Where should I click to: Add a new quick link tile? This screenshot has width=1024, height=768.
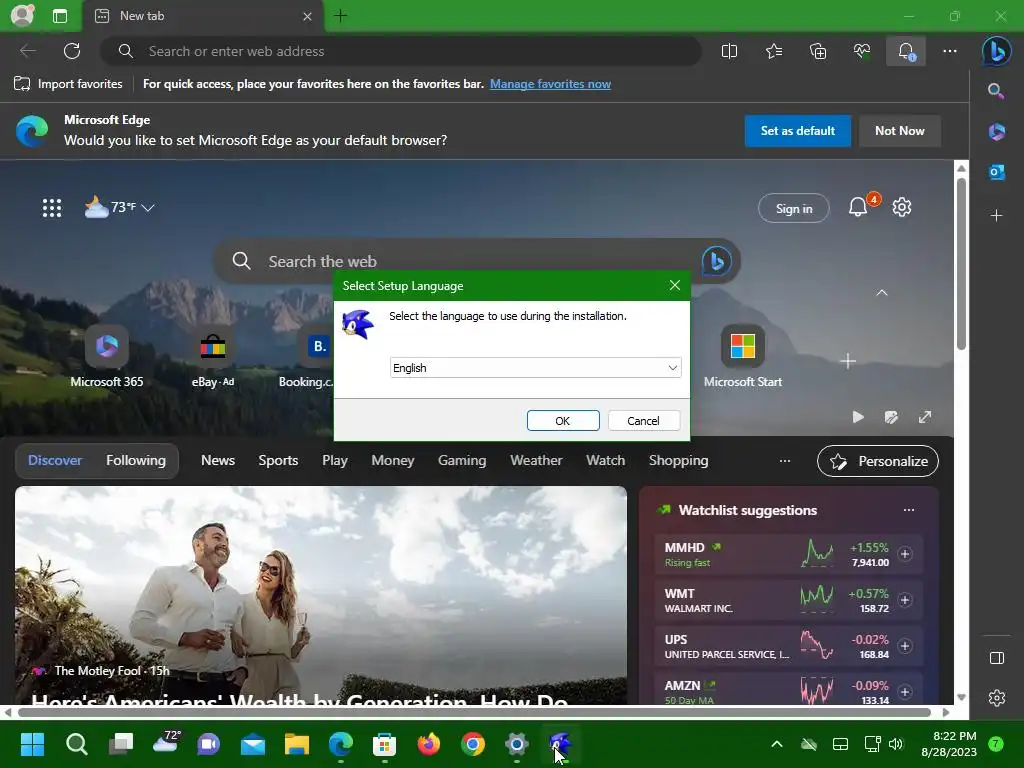pos(848,361)
